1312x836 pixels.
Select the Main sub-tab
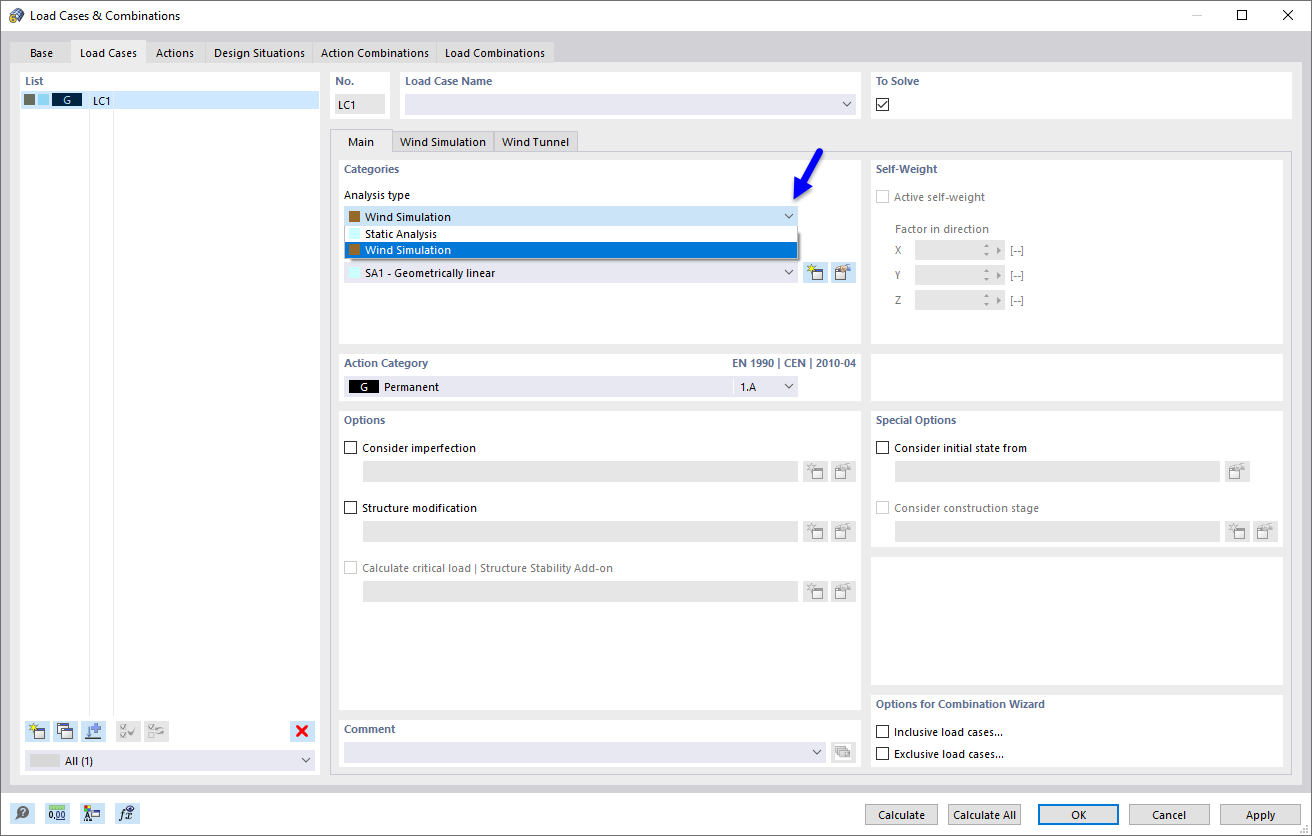pyautogui.click(x=361, y=142)
